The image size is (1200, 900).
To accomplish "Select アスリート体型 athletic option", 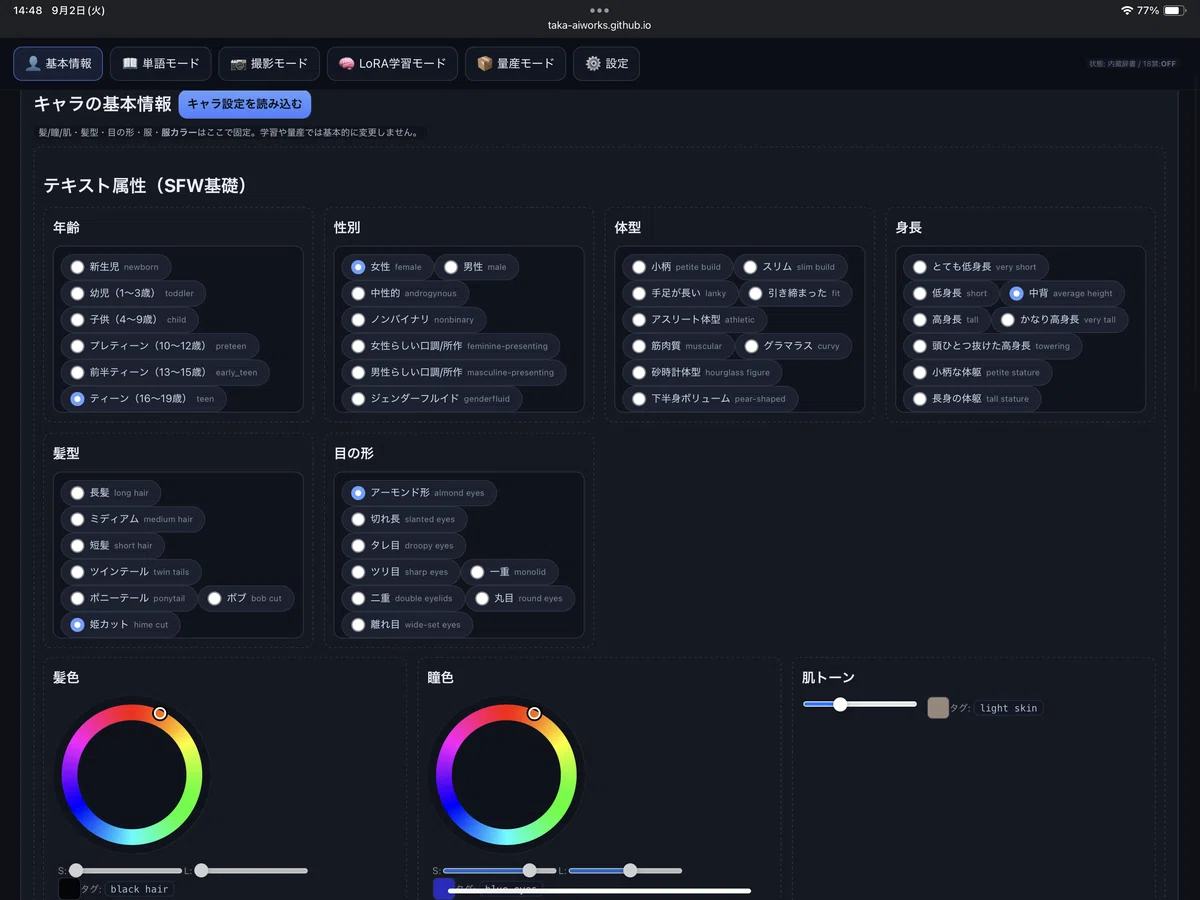I will (x=695, y=320).
